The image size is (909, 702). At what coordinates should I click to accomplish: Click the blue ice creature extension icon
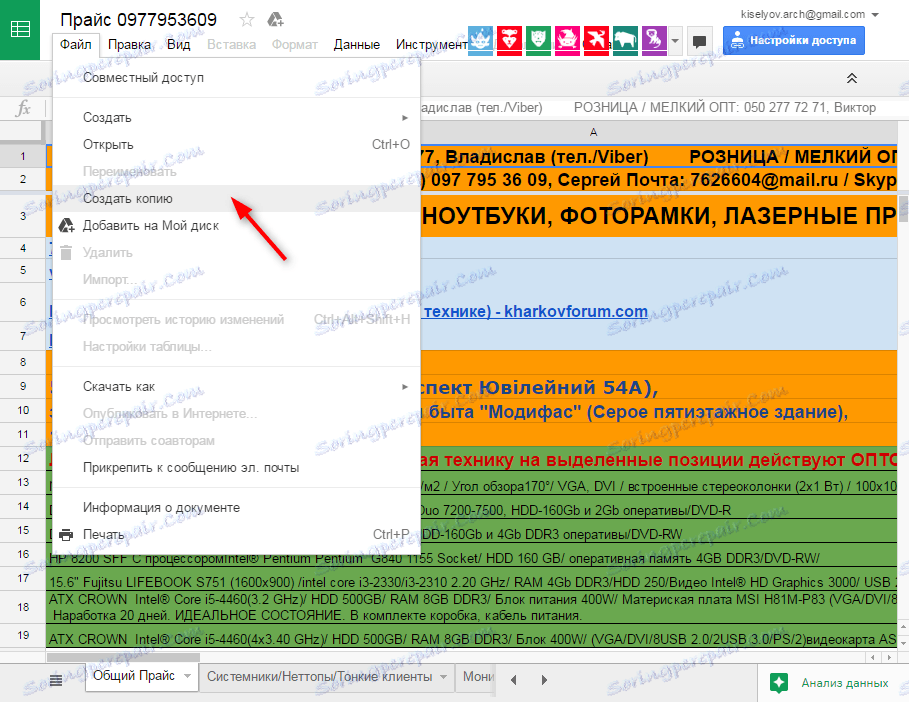(x=480, y=40)
